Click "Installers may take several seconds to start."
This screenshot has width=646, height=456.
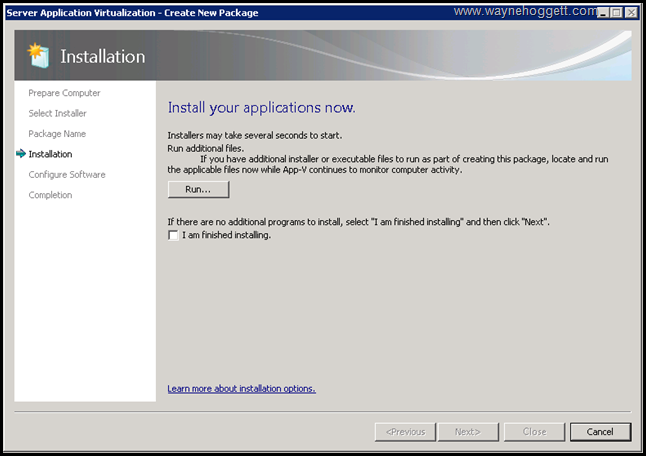click(255, 135)
